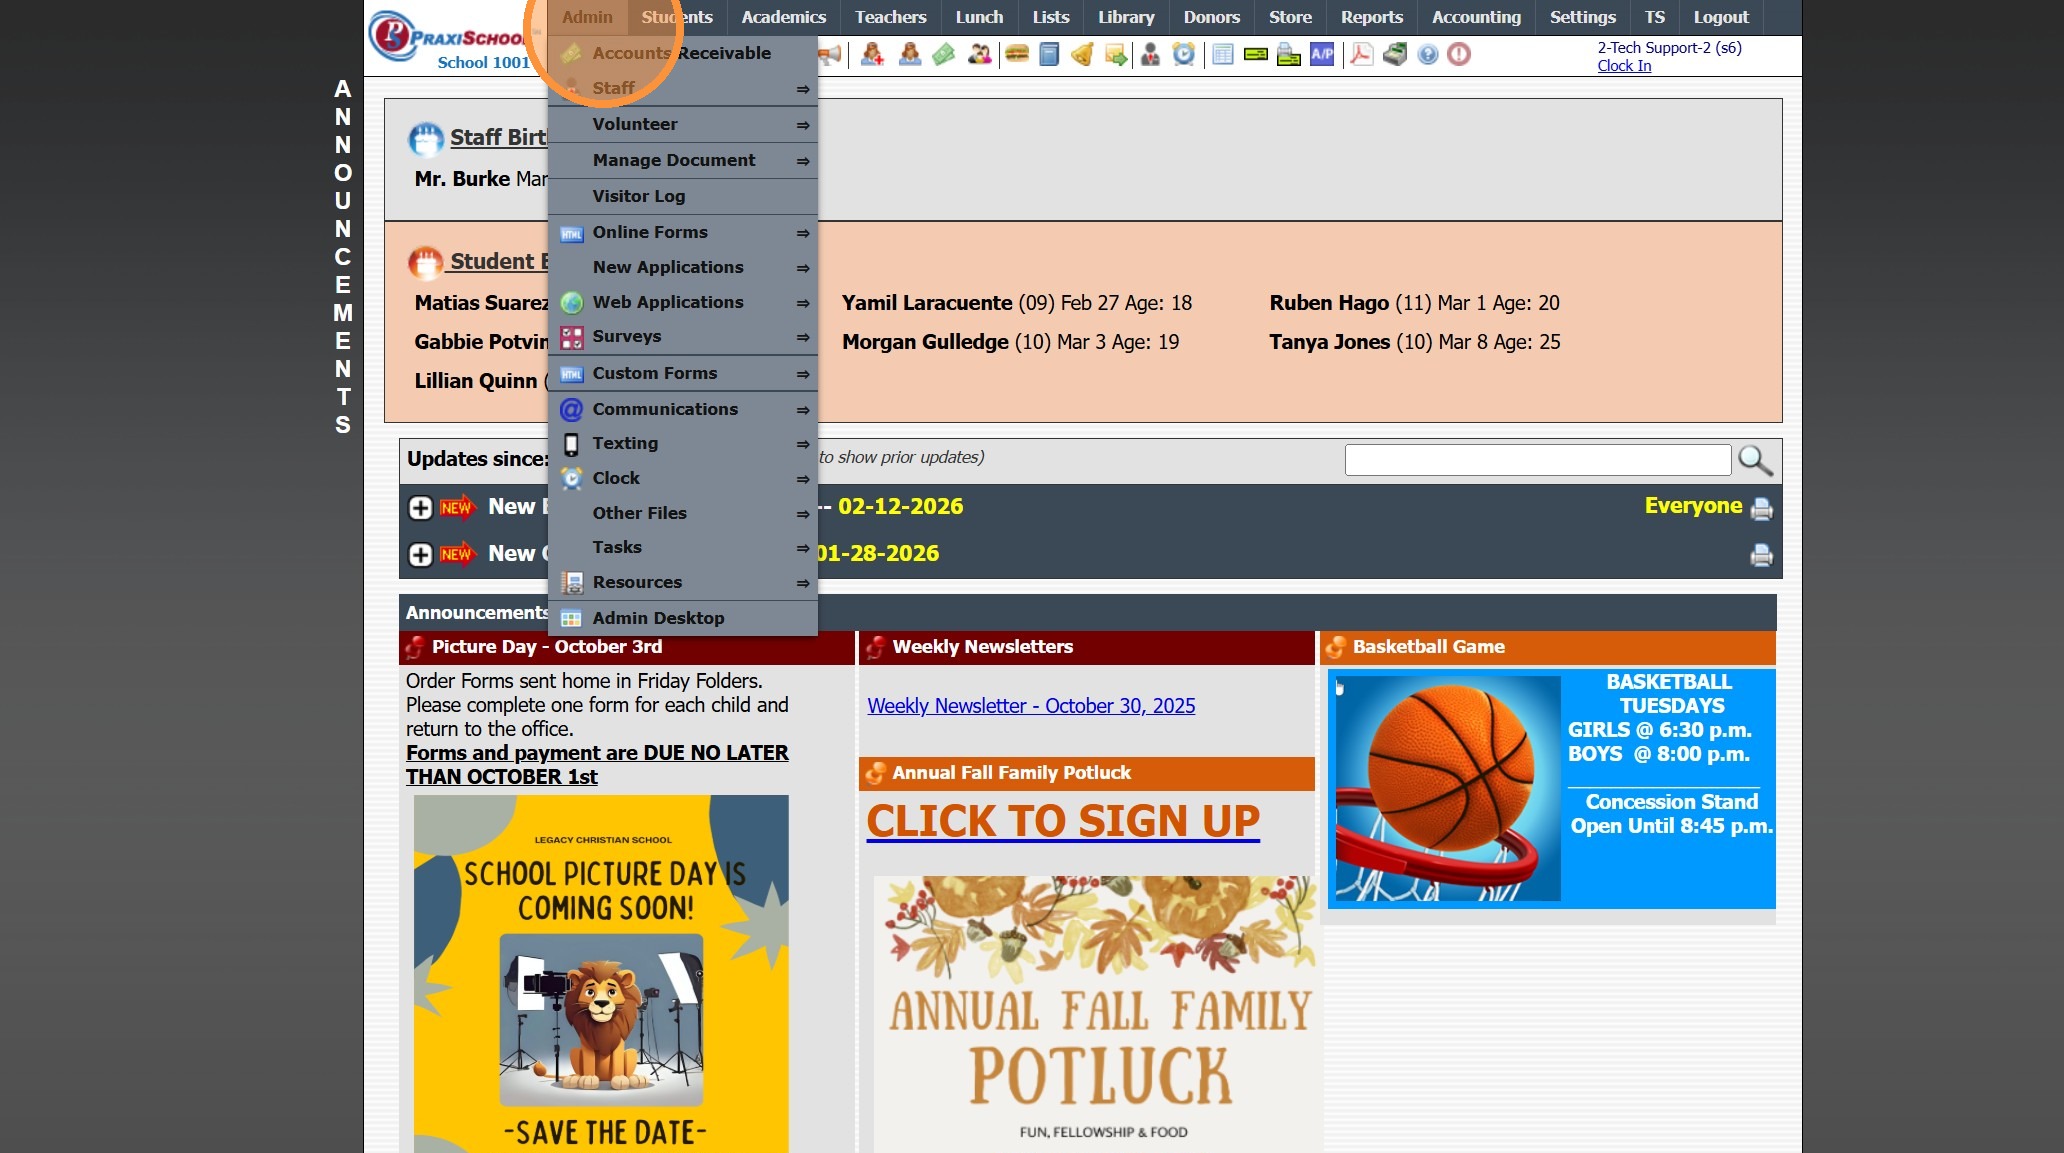Click the search magnifying glass icon
Viewport: 2064px width, 1153px height.
coord(1755,460)
